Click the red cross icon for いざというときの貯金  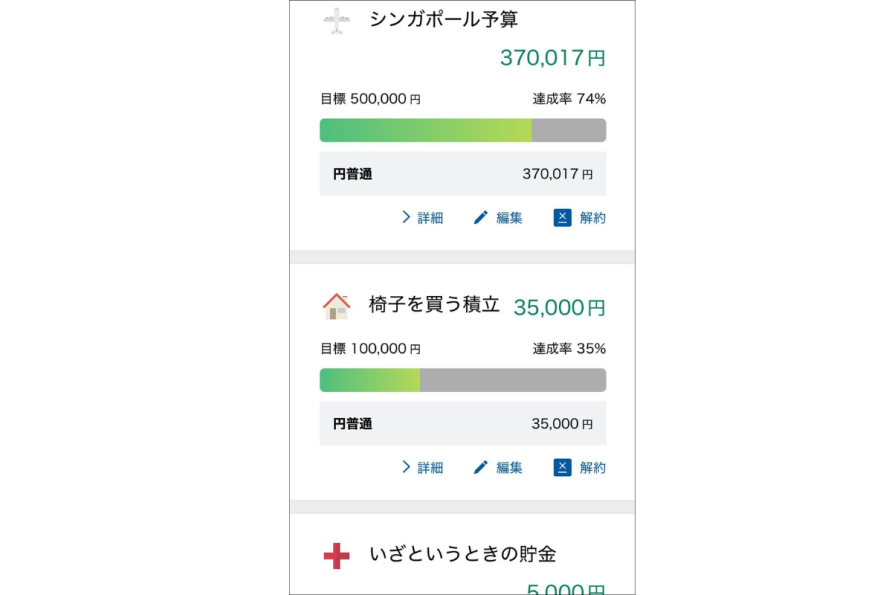337,556
